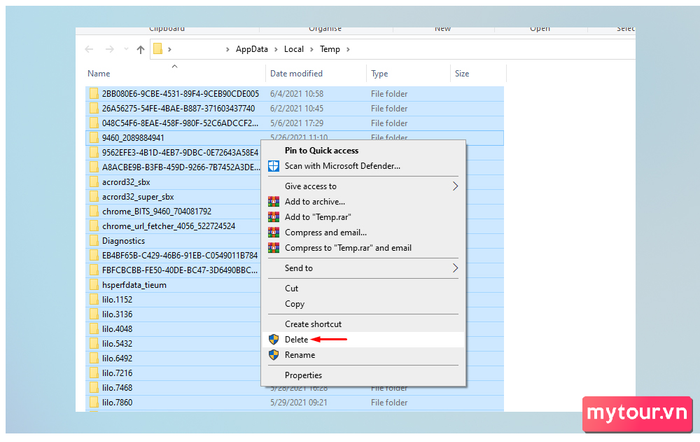Select Temp in the breadcrumb path

(330, 49)
